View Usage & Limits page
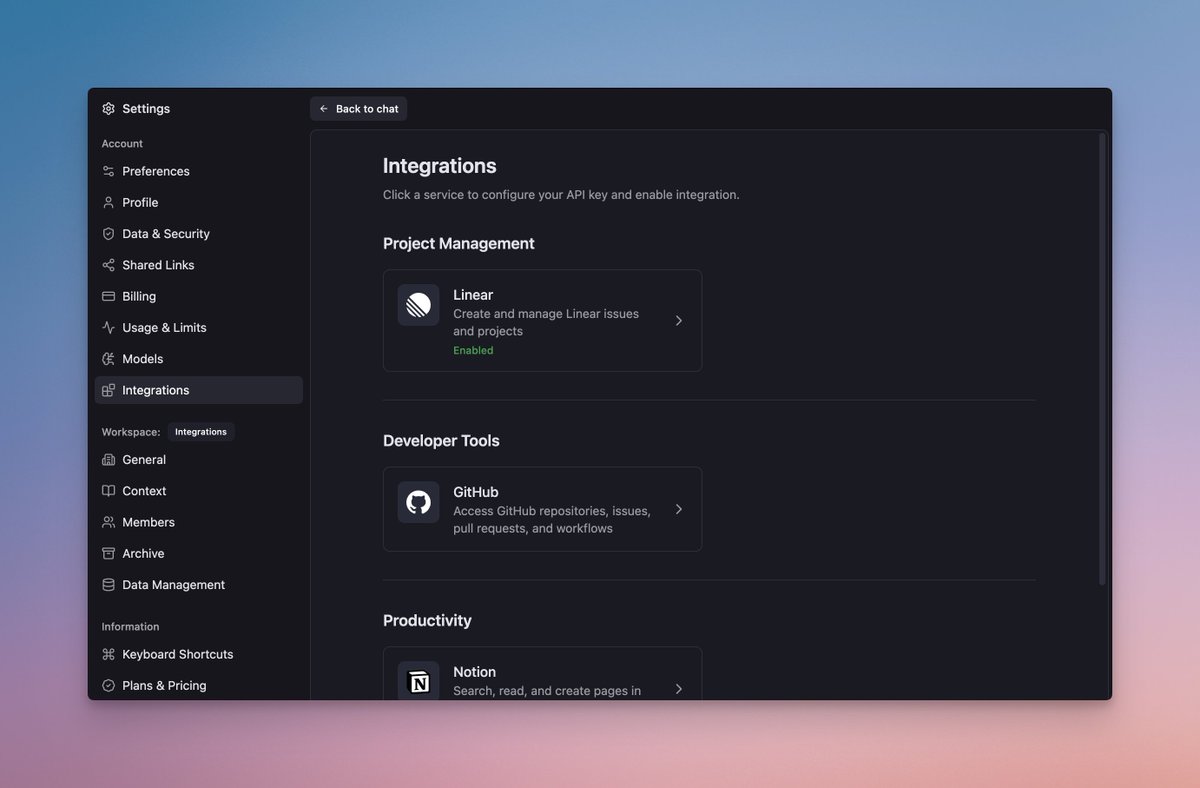The width and height of the screenshot is (1200, 788). (199, 327)
